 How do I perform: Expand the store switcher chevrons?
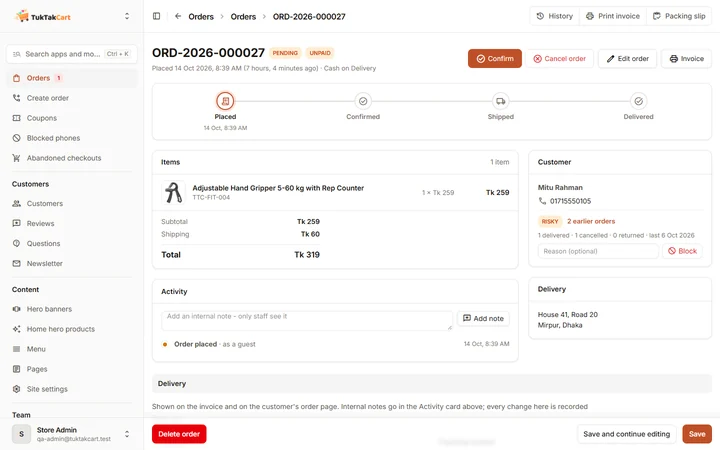(x=127, y=17)
